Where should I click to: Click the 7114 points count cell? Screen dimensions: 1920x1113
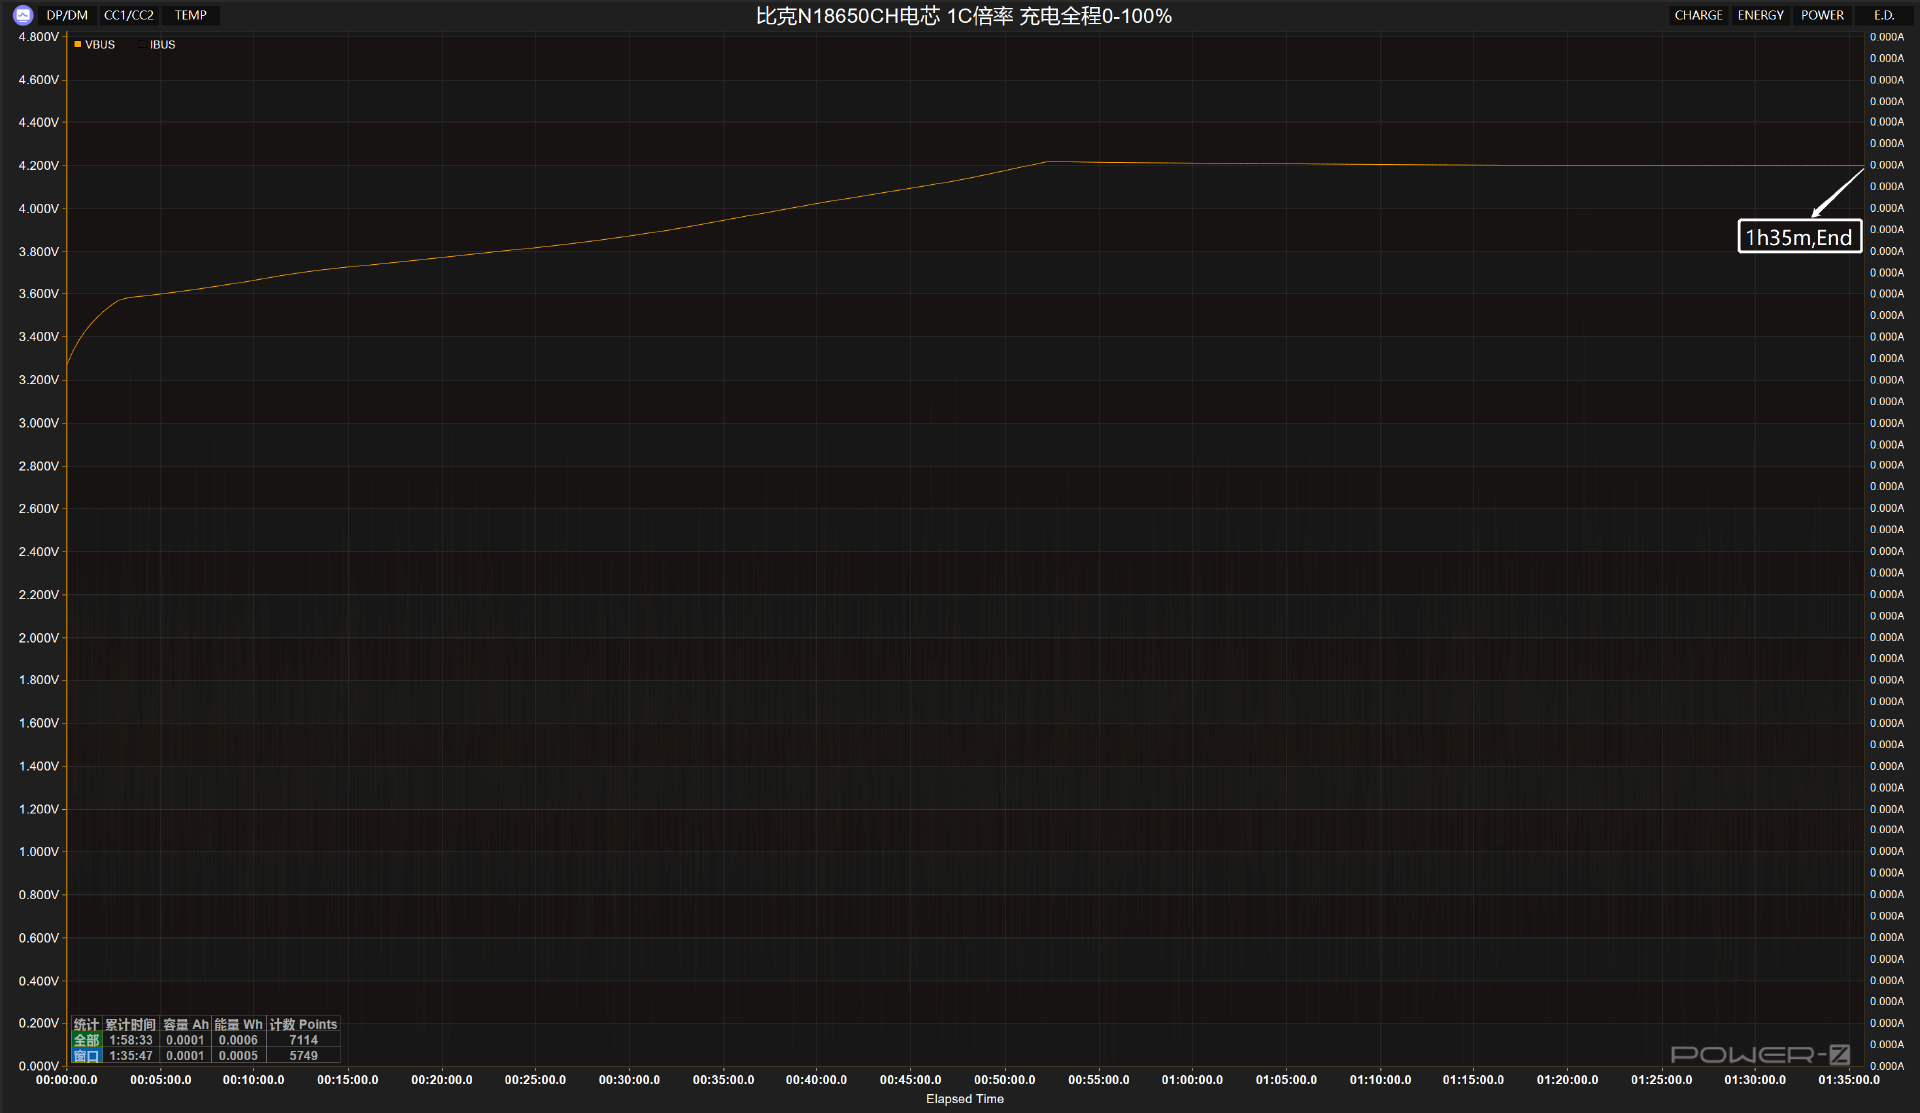(x=303, y=1040)
